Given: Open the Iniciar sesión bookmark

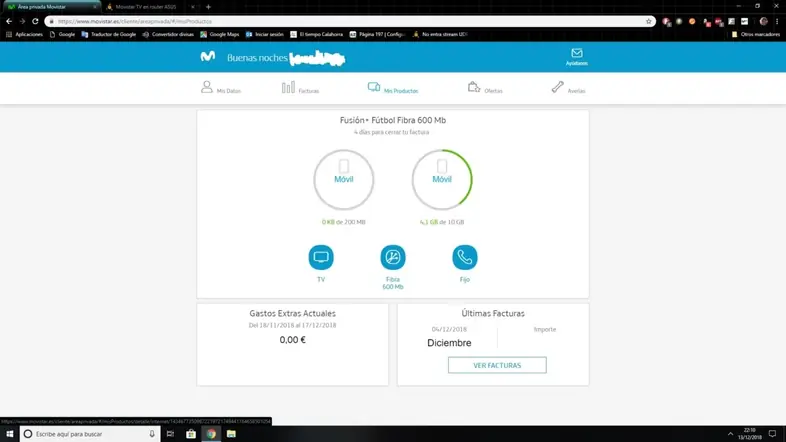Looking at the screenshot, I should (265, 35).
